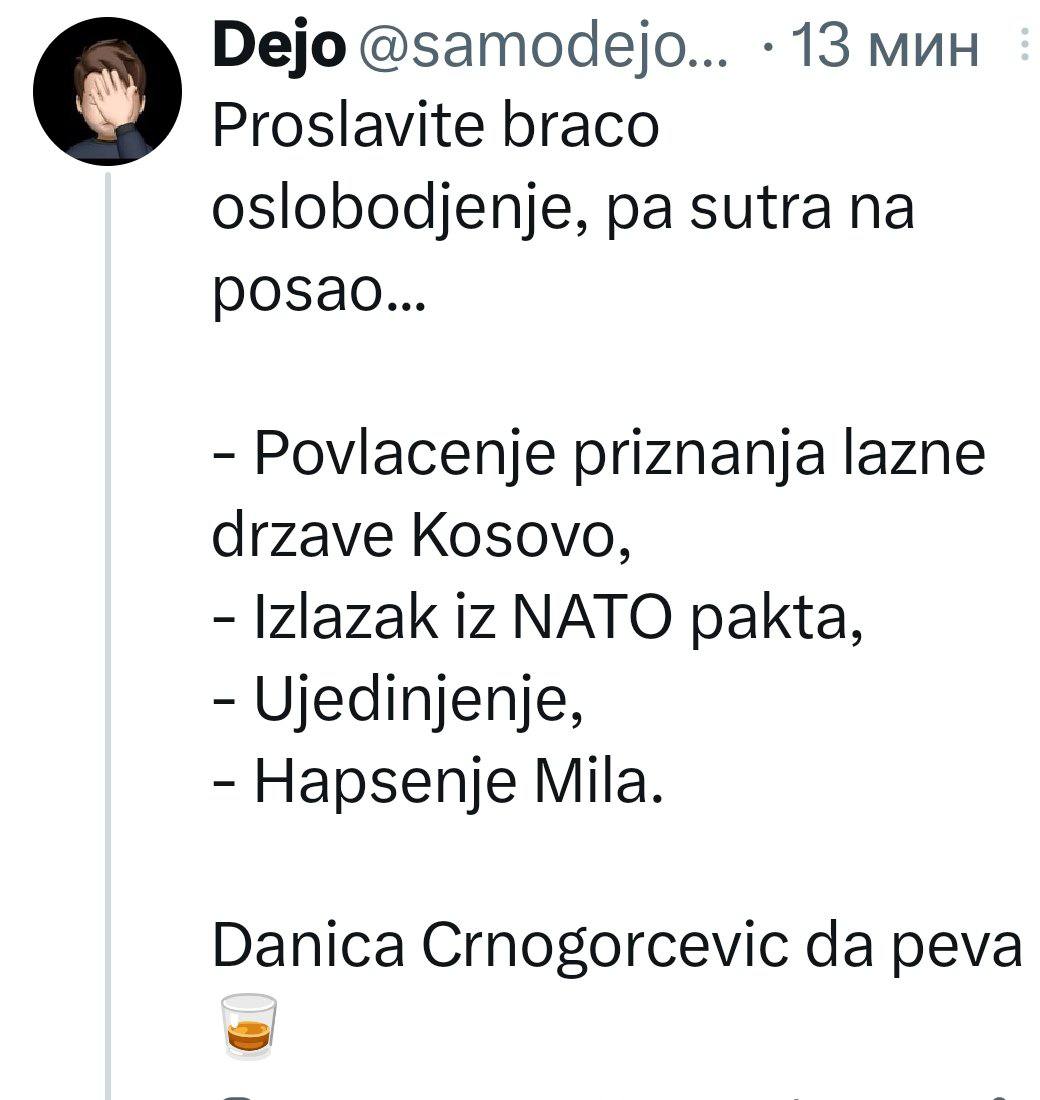Screen dimensions: 1040x1100
Task: Click the line 'oslobodjenje, pa sutra na'
Action: (x=564, y=208)
